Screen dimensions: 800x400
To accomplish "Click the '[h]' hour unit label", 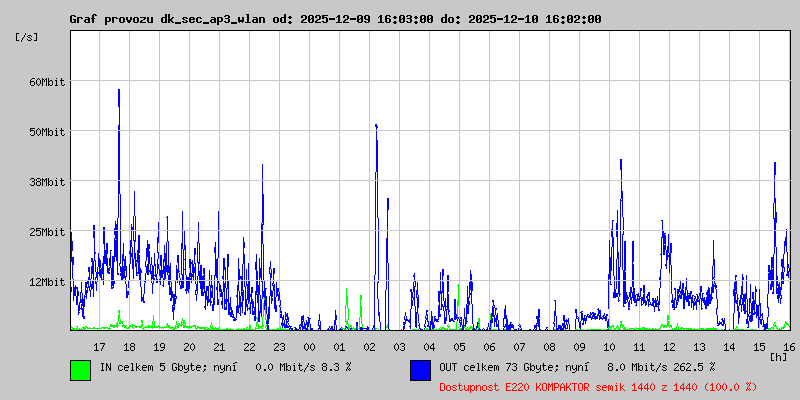I will 778,356.
